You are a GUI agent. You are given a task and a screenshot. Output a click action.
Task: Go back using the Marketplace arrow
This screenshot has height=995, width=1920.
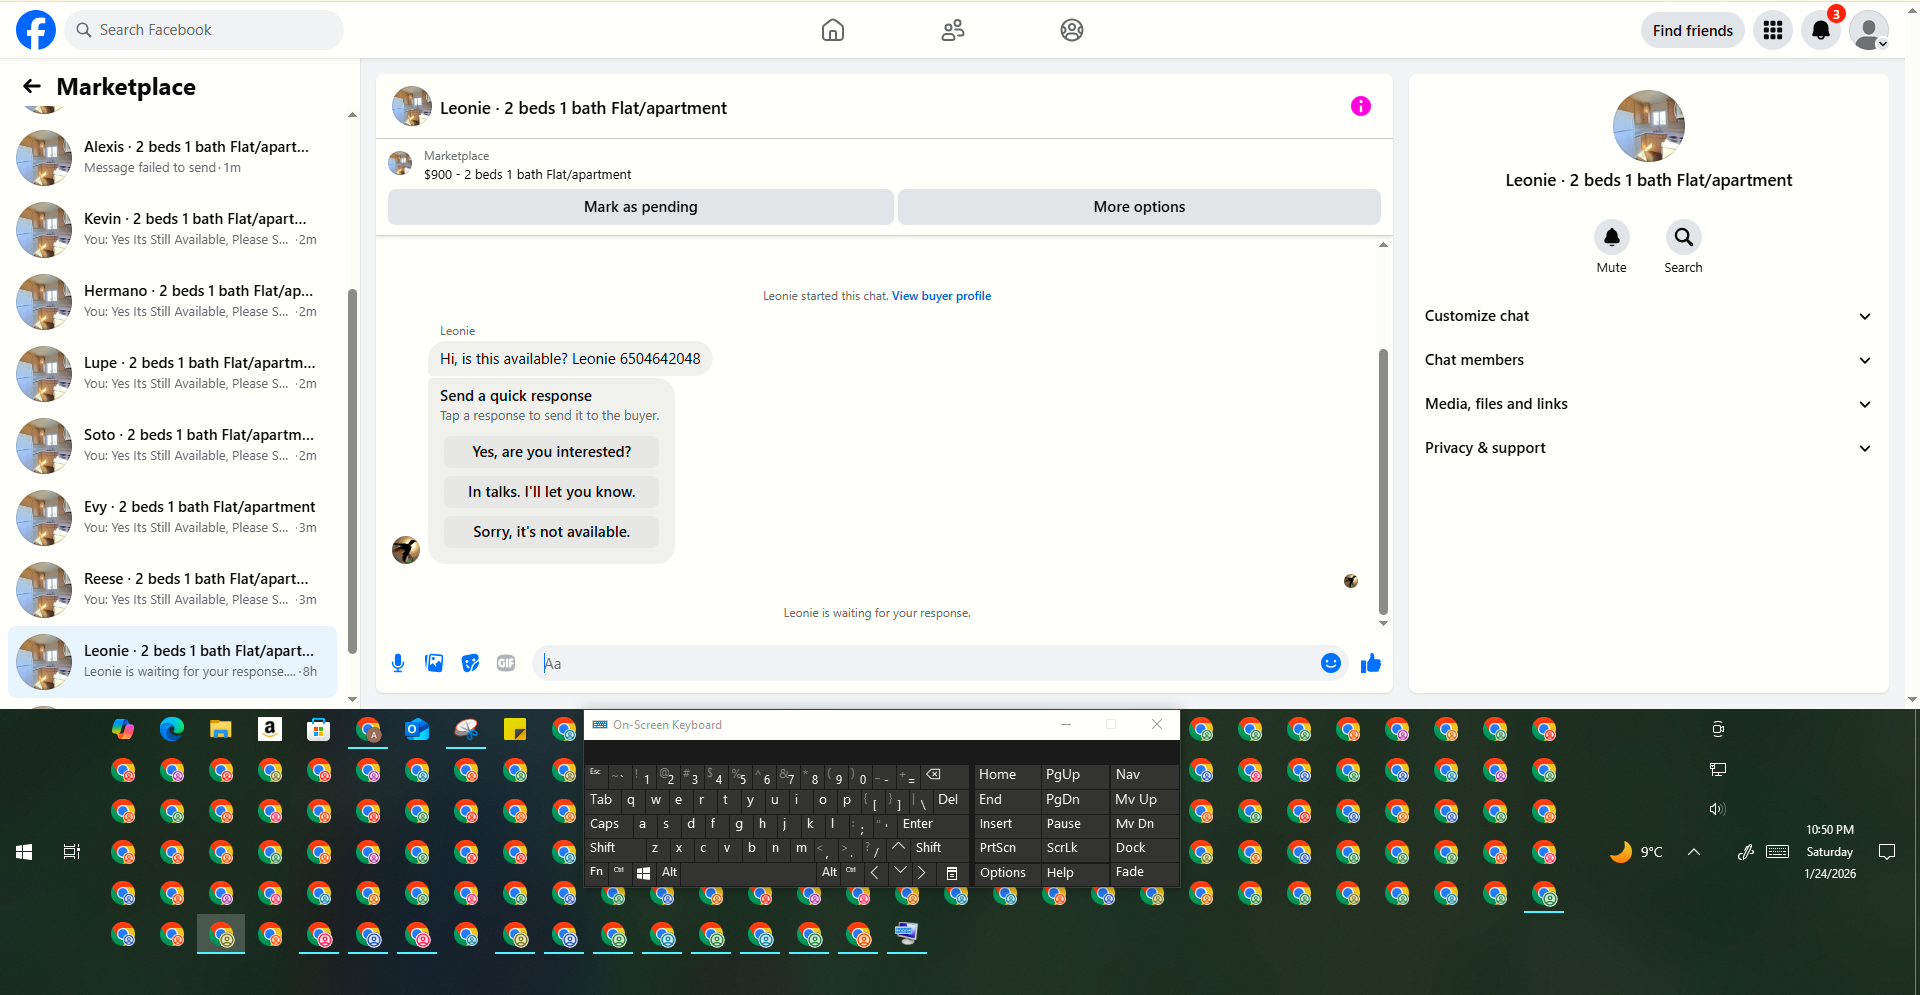pos(32,87)
